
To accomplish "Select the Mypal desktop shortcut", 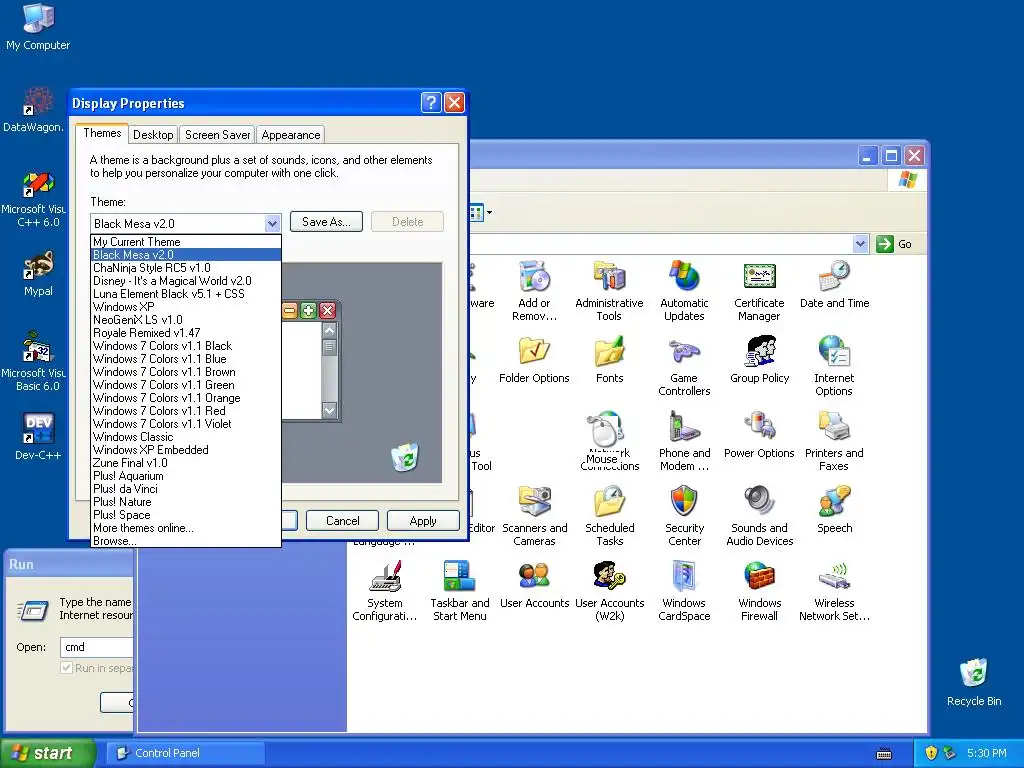I will pyautogui.click(x=38, y=274).
